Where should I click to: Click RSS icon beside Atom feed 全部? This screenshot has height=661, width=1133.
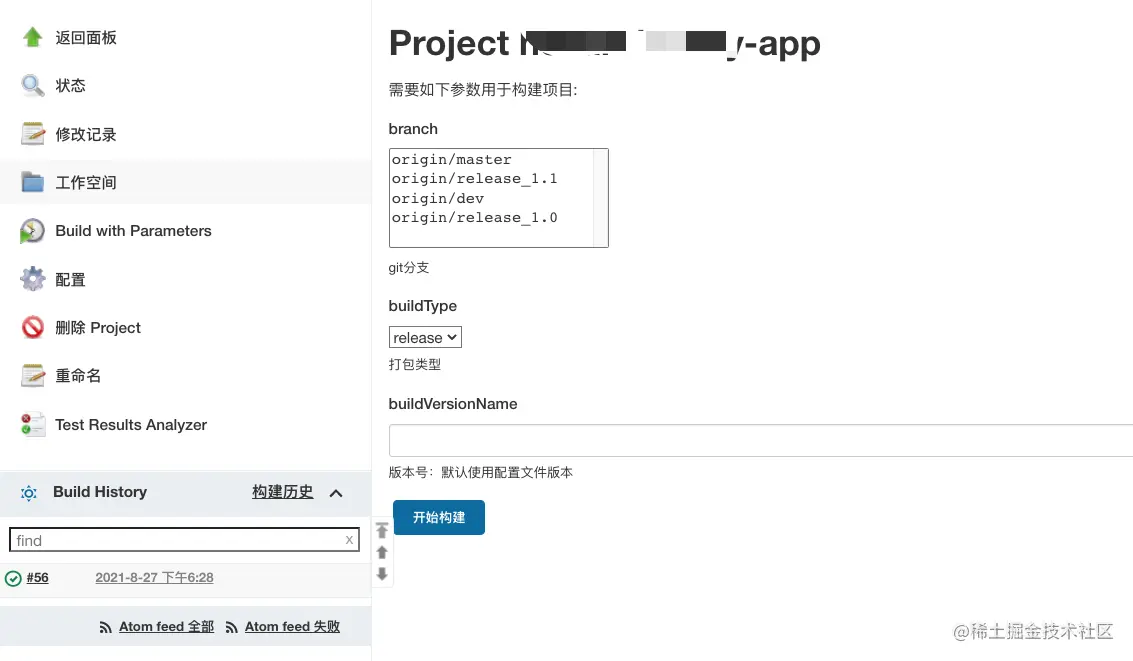click(105, 628)
